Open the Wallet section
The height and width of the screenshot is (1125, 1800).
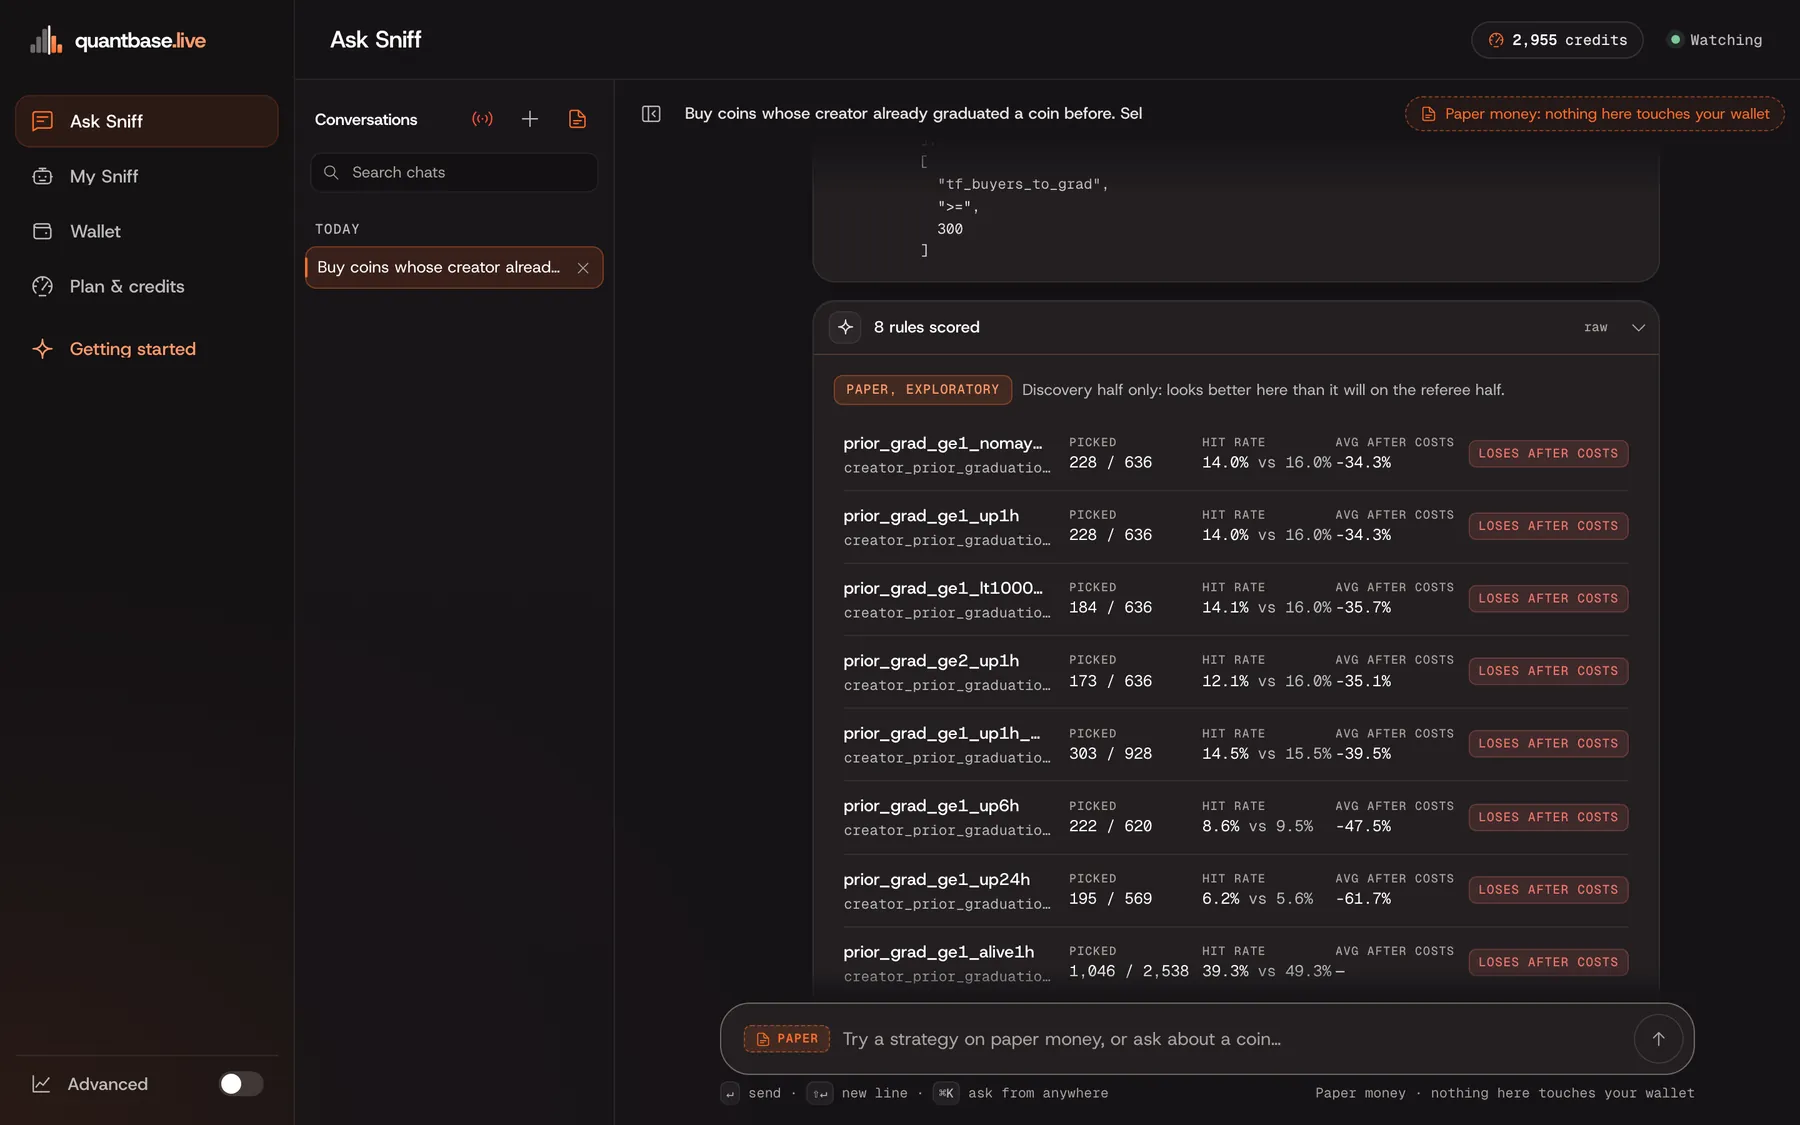tap(147, 231)
